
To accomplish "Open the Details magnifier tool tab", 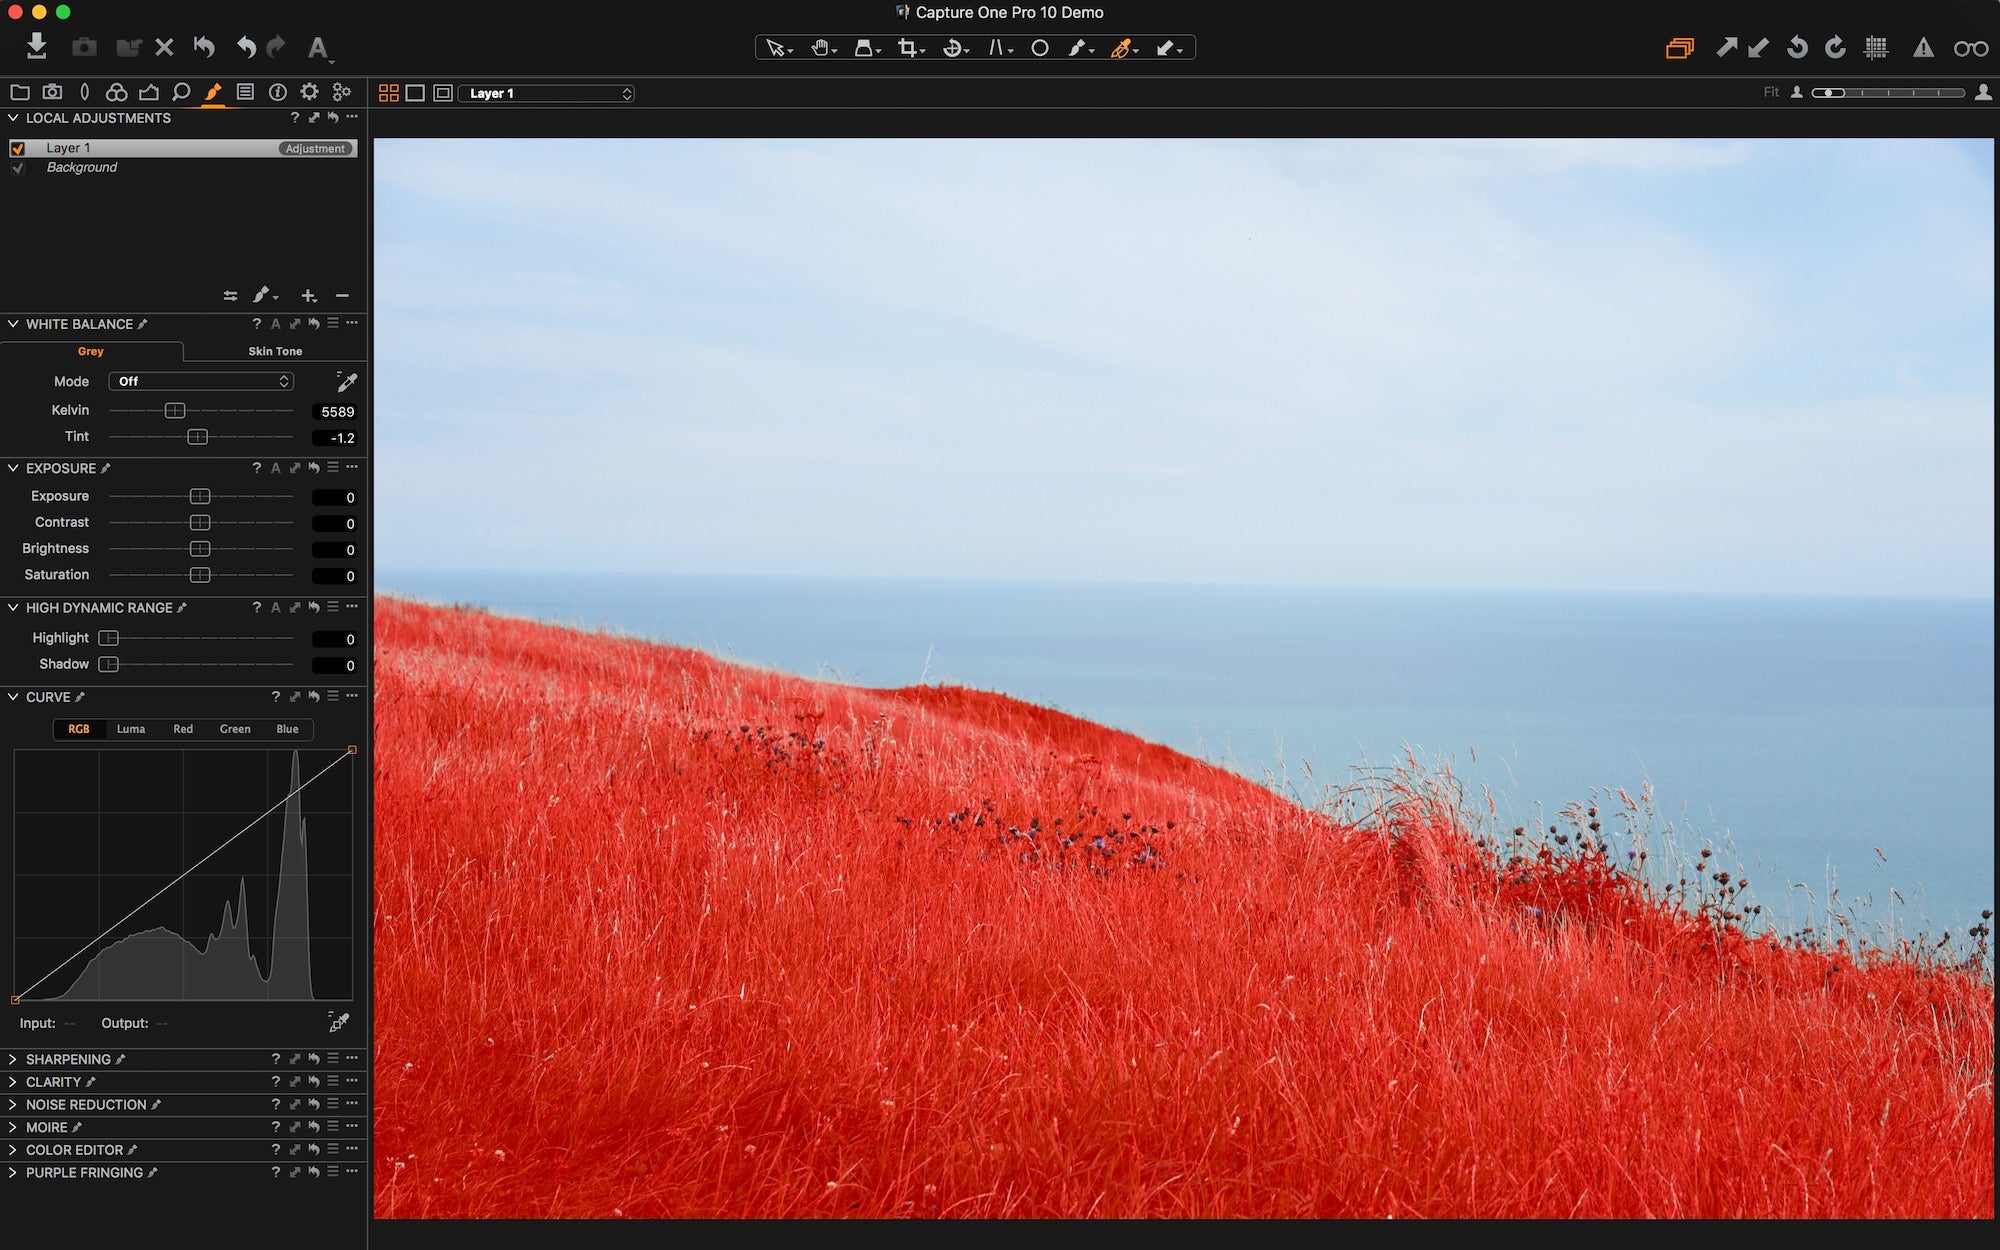I will tap(181, 92).
